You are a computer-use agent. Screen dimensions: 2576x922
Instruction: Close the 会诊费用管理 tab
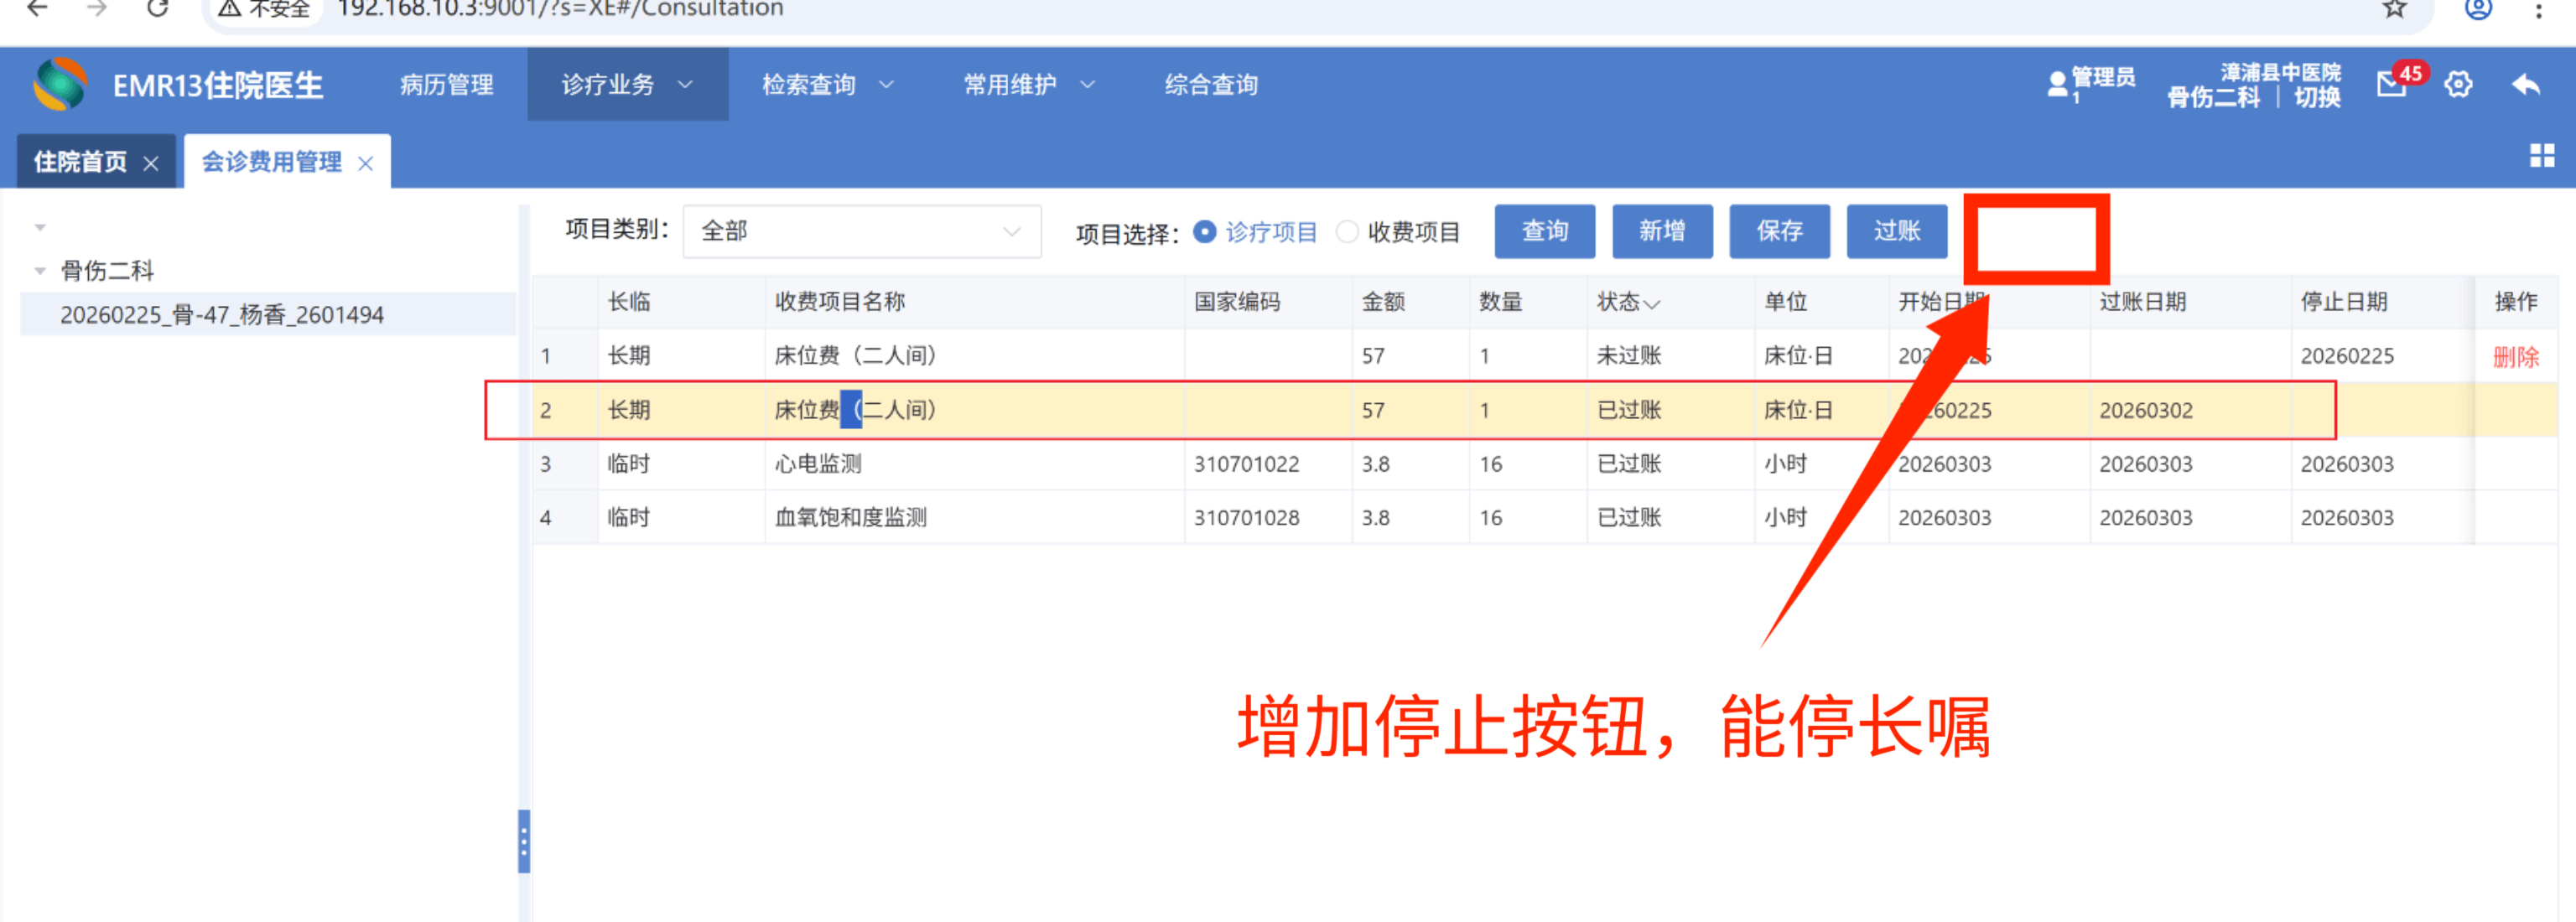pos(366,163)
